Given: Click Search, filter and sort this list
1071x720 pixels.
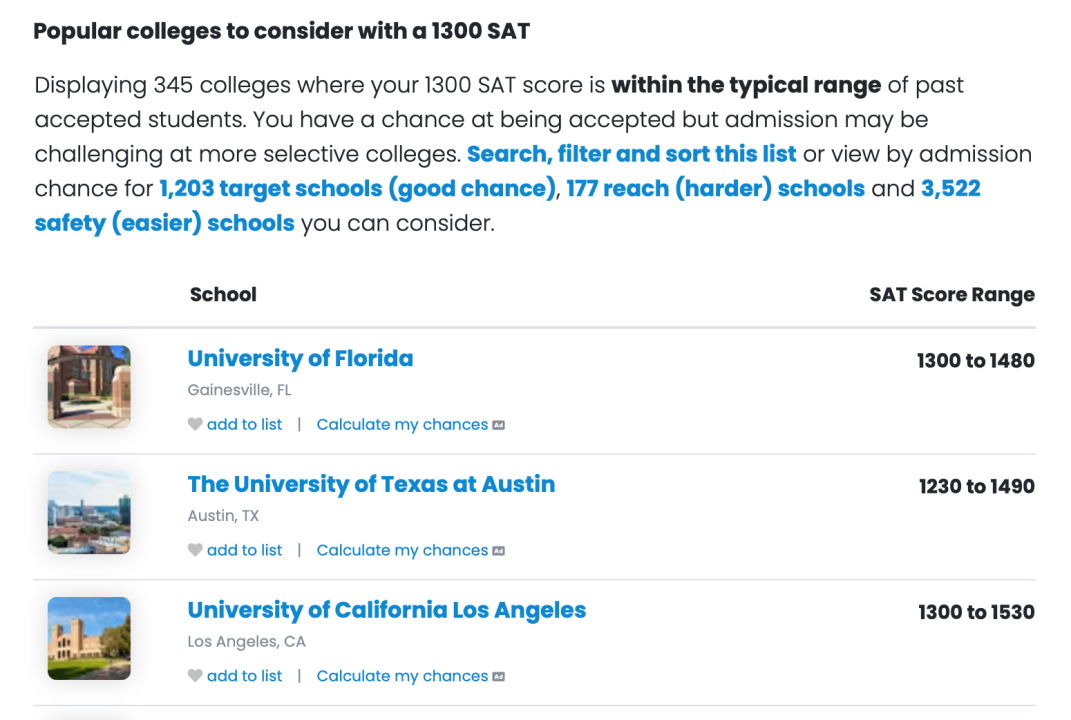Looking at the screenshot, I should (x=632, y=154).
